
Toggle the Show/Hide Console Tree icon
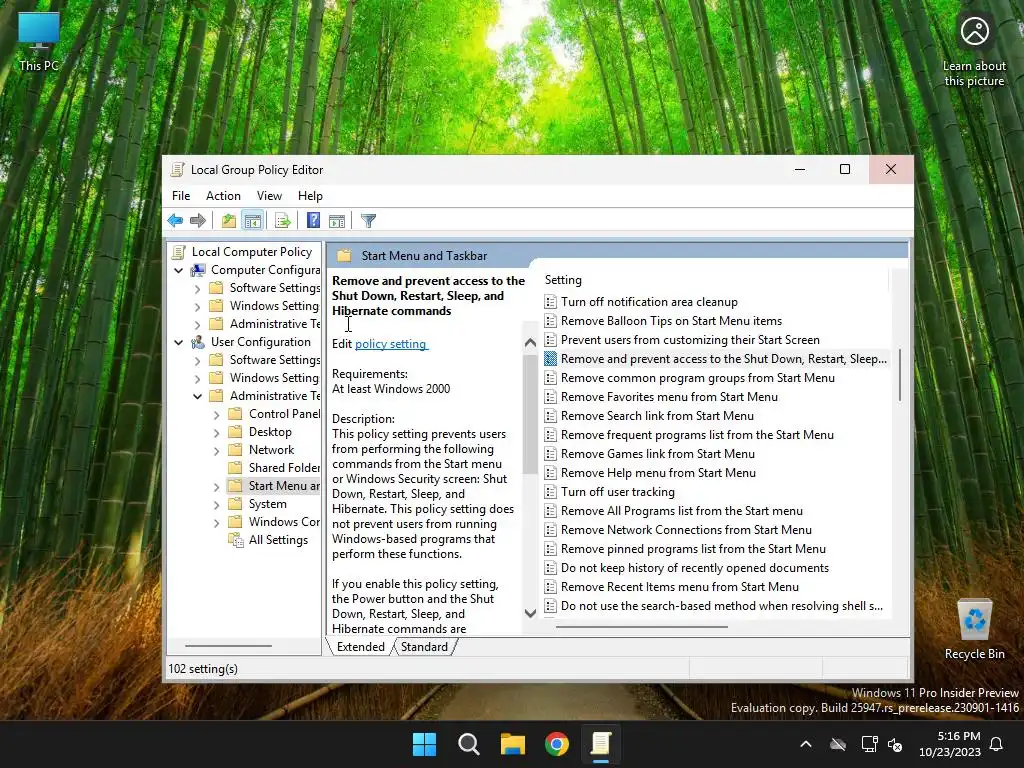point(253,221)
